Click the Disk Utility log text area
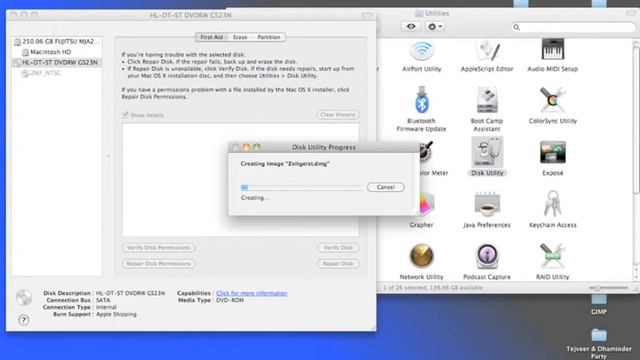Screen dimensions: 640x360 coord(240,180)
